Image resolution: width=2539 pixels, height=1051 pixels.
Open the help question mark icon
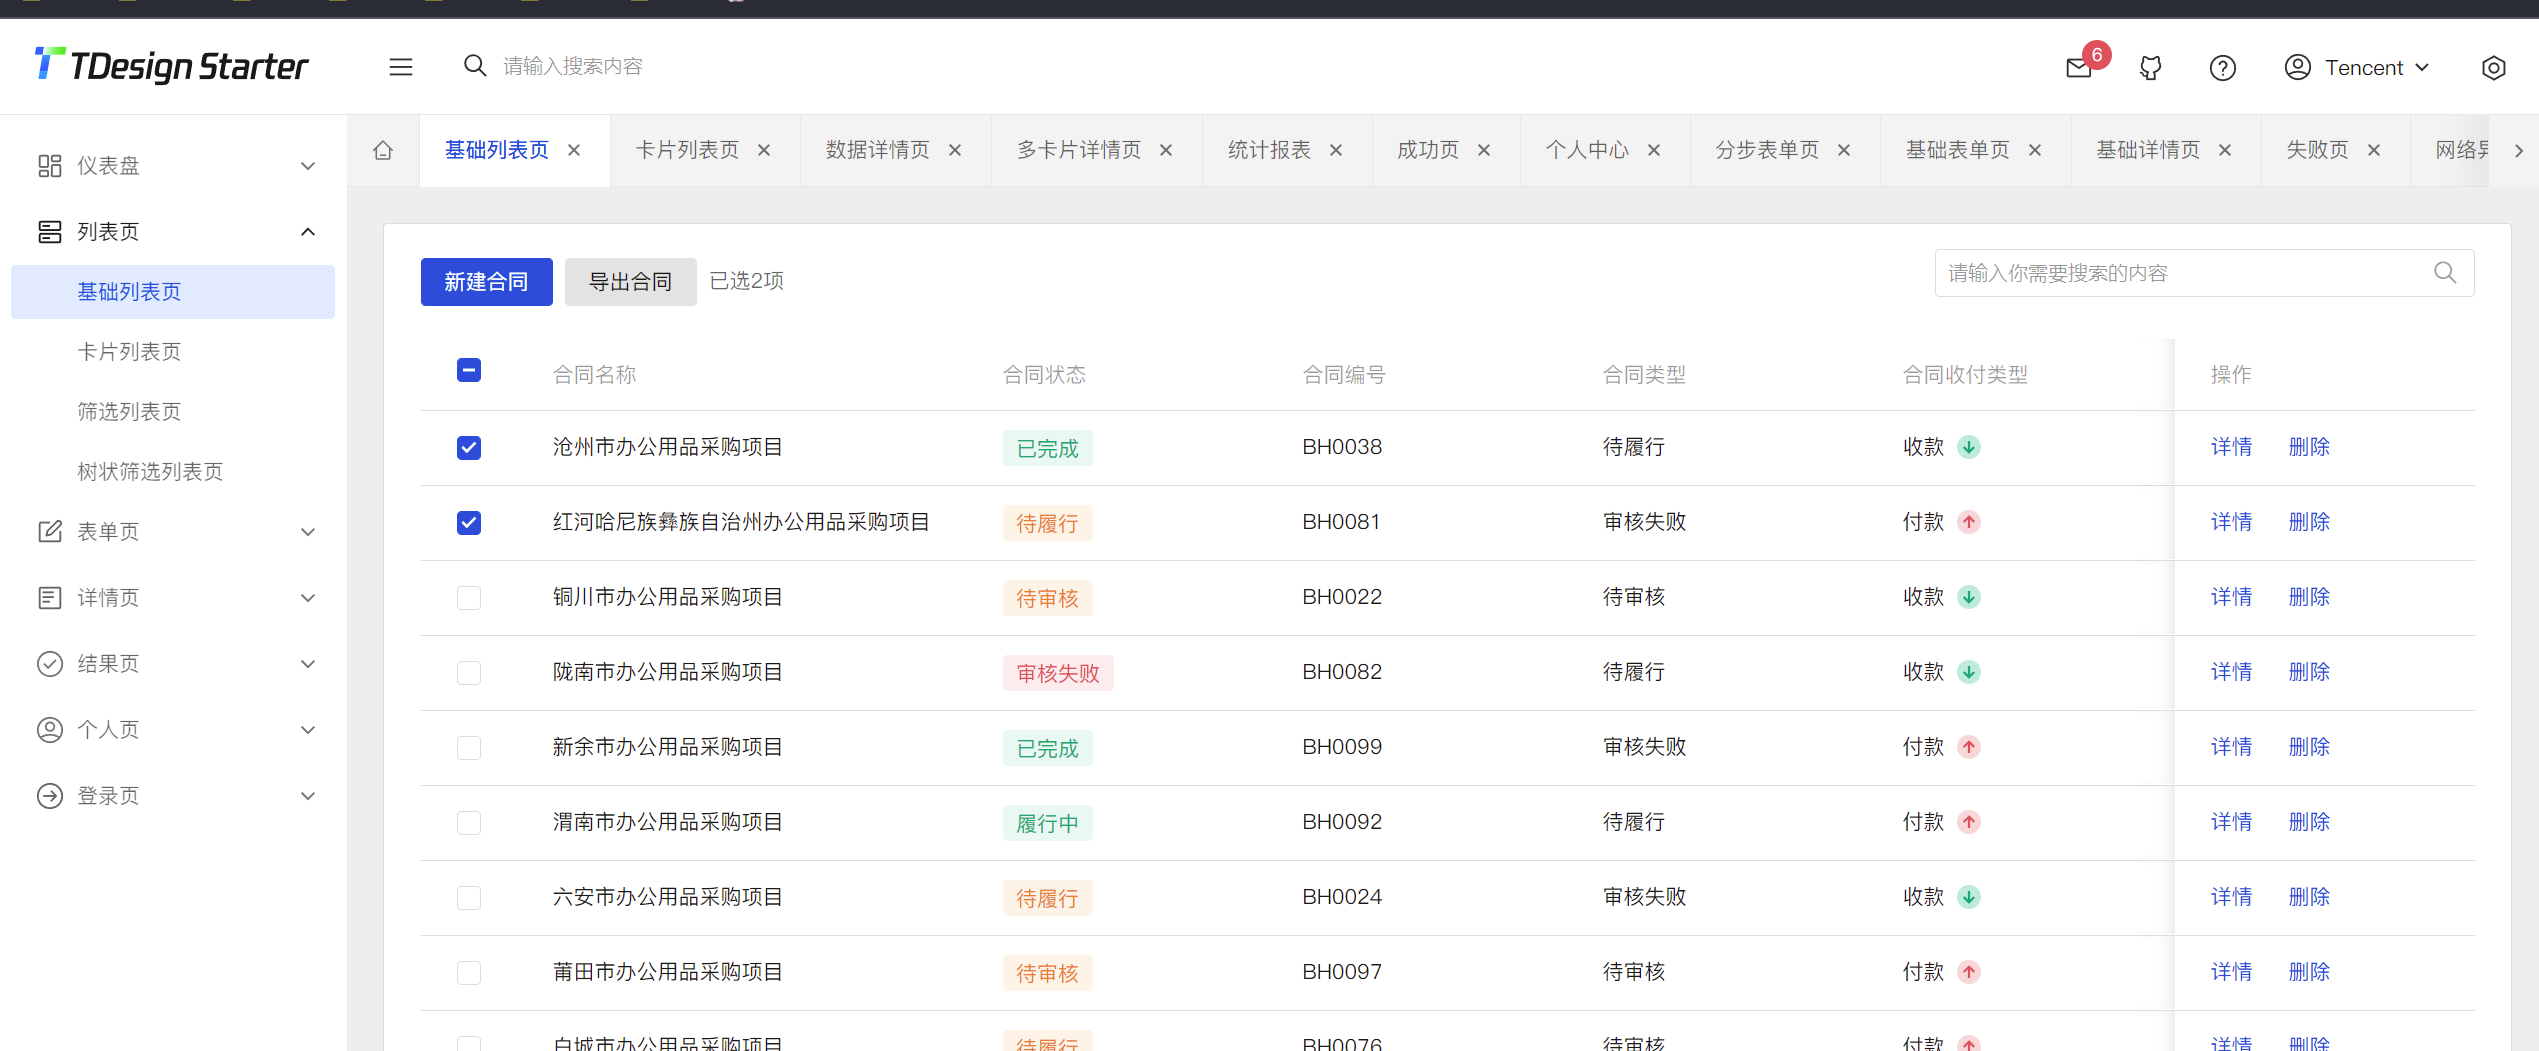pos(2222,67)
